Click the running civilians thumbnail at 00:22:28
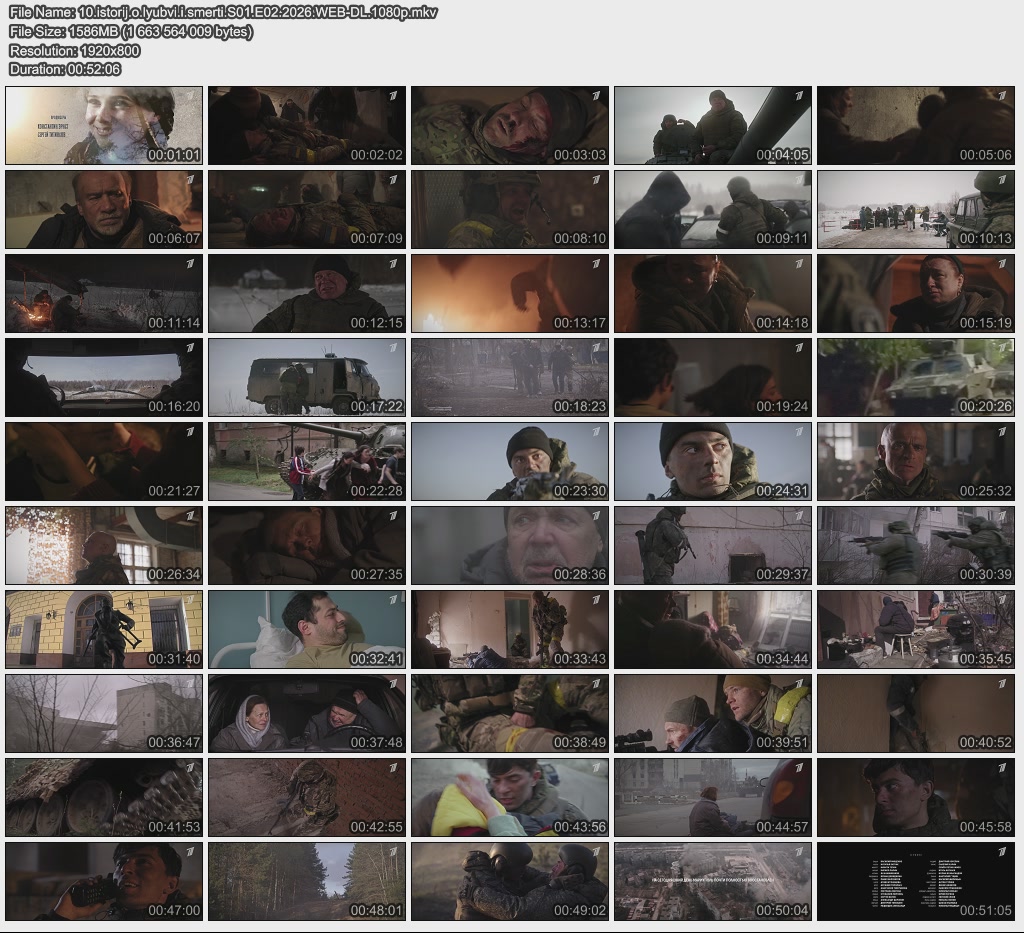Viewport: 1024px width, 933px height. tap(307, 461)
